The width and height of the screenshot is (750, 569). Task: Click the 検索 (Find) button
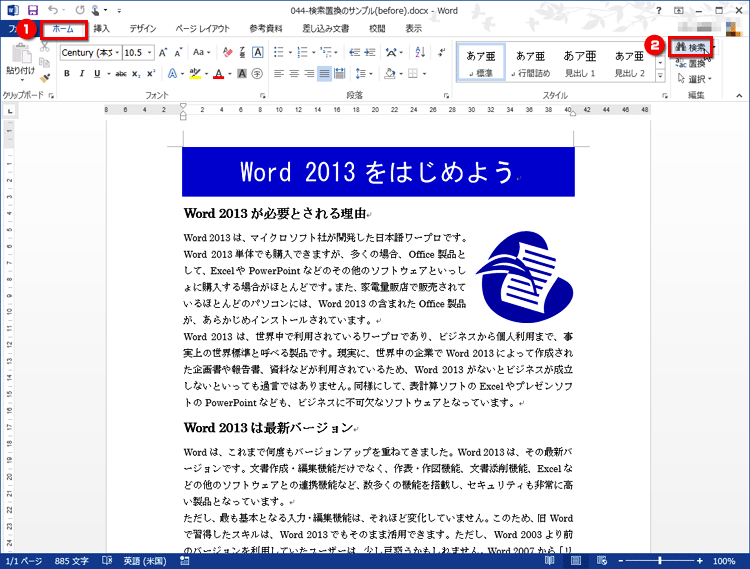(x=691, y=47)
